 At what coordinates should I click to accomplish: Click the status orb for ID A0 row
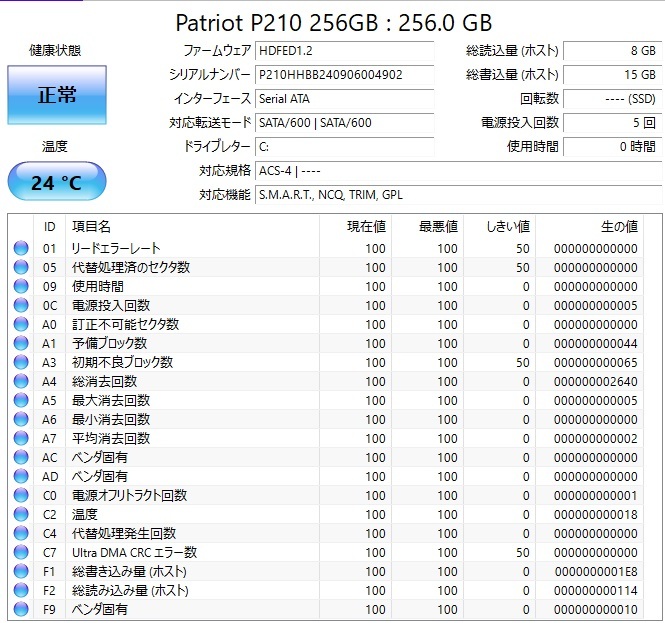coord(21,324)
